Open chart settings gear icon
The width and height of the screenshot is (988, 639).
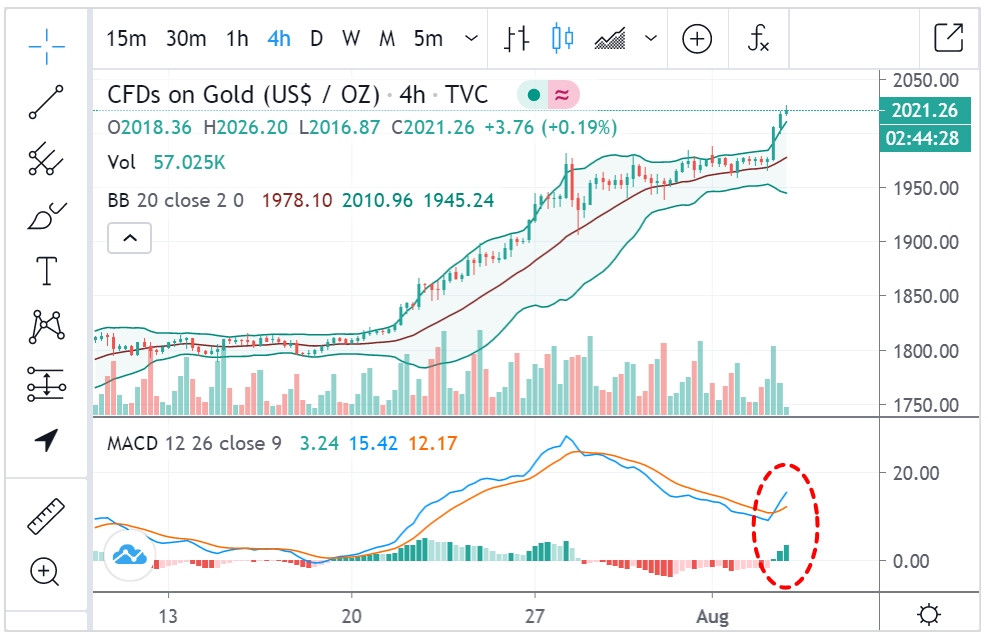pos(929,614)
